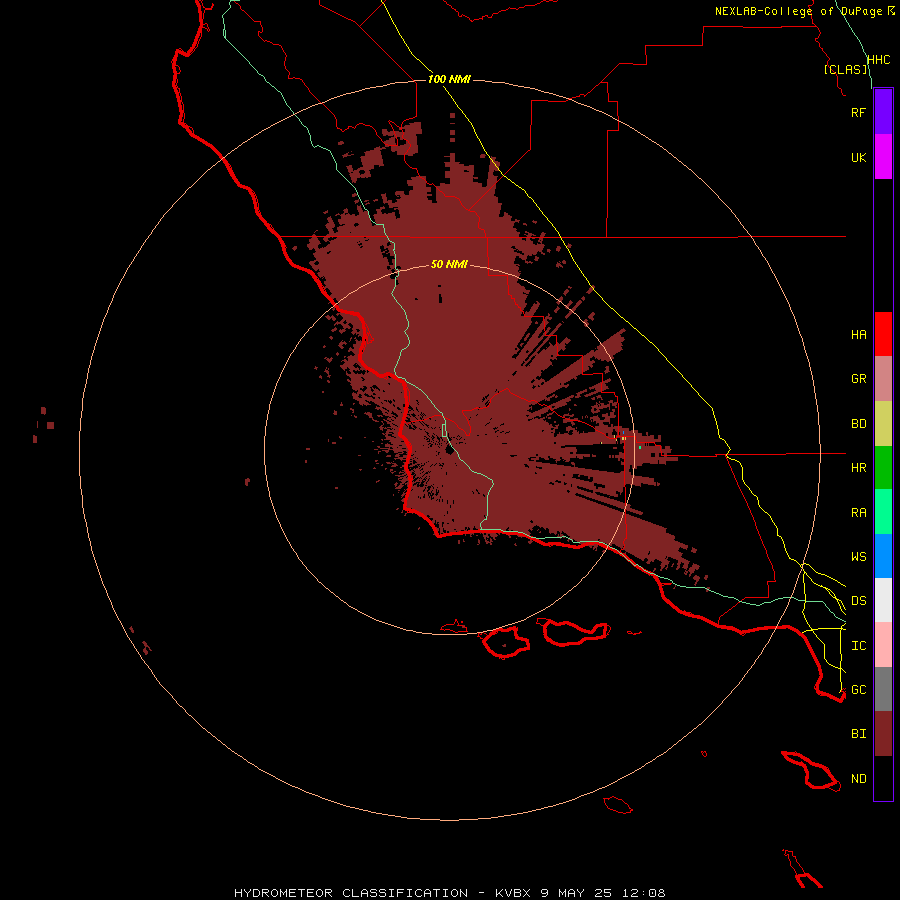This screenshot has height=900, width=900.
Task: Click the '[CLAS]' legend heading
Action: [x=845, y=69]
